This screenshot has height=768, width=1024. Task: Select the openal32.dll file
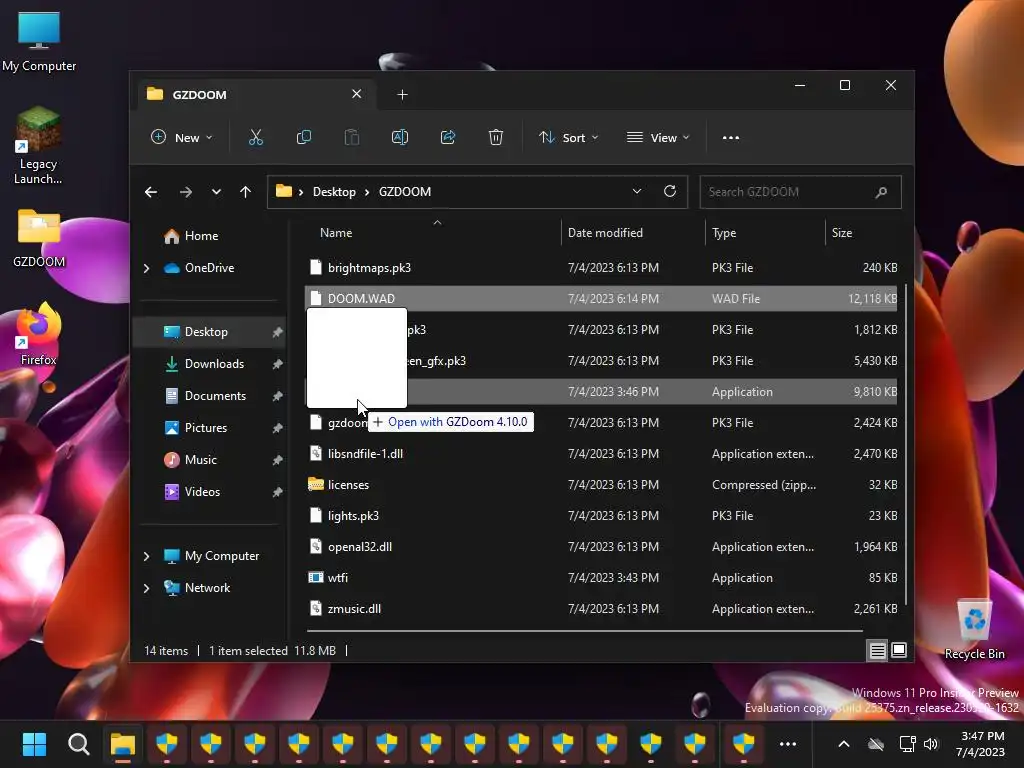point(601,547)
